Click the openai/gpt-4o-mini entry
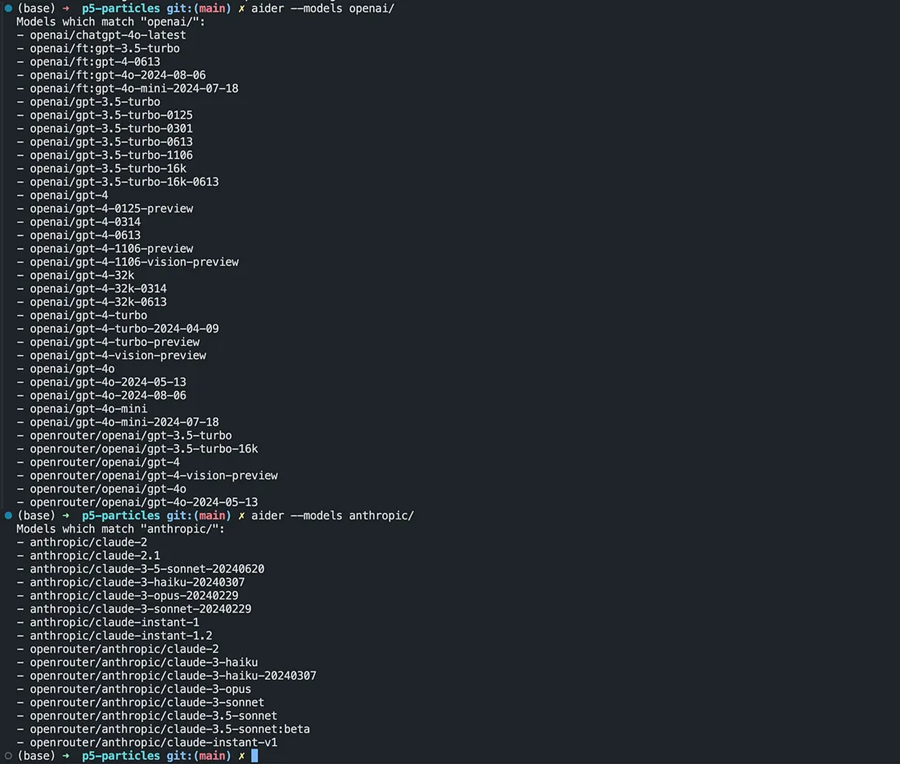The width and height of the screenshot is (900, 764). (x=88, y=409)
